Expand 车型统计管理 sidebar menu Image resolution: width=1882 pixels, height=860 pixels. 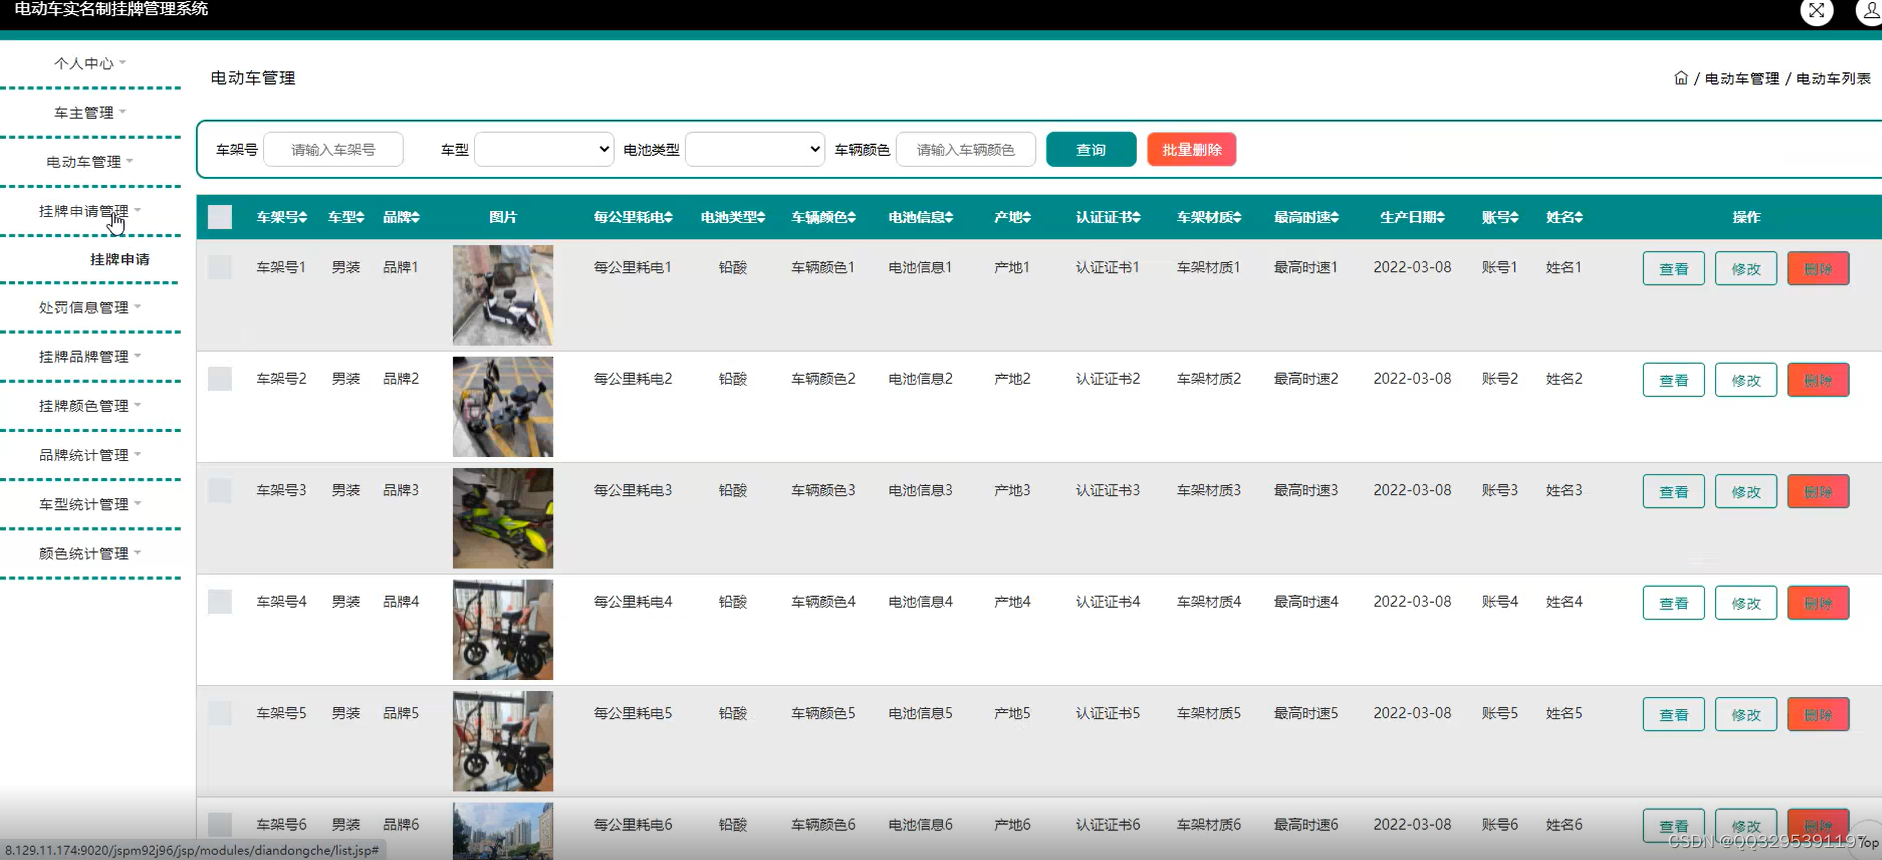coord(90,504)
